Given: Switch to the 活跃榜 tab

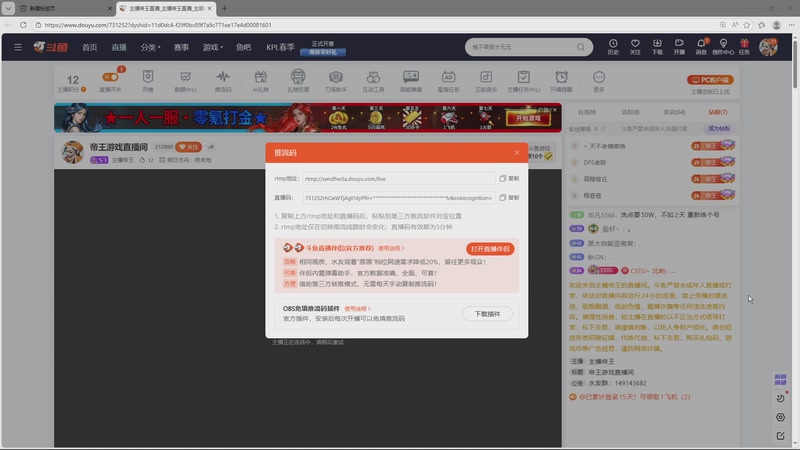Looking at the screenshot, I should [x=631, y=112].
